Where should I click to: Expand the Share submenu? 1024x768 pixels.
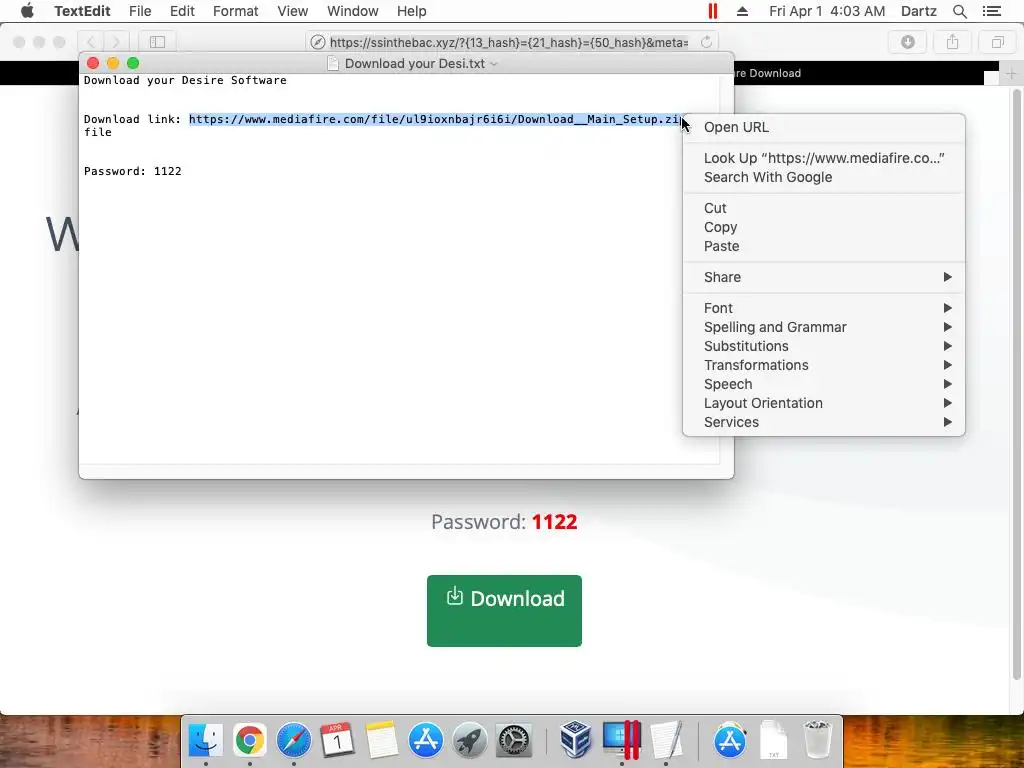[824, 277]
